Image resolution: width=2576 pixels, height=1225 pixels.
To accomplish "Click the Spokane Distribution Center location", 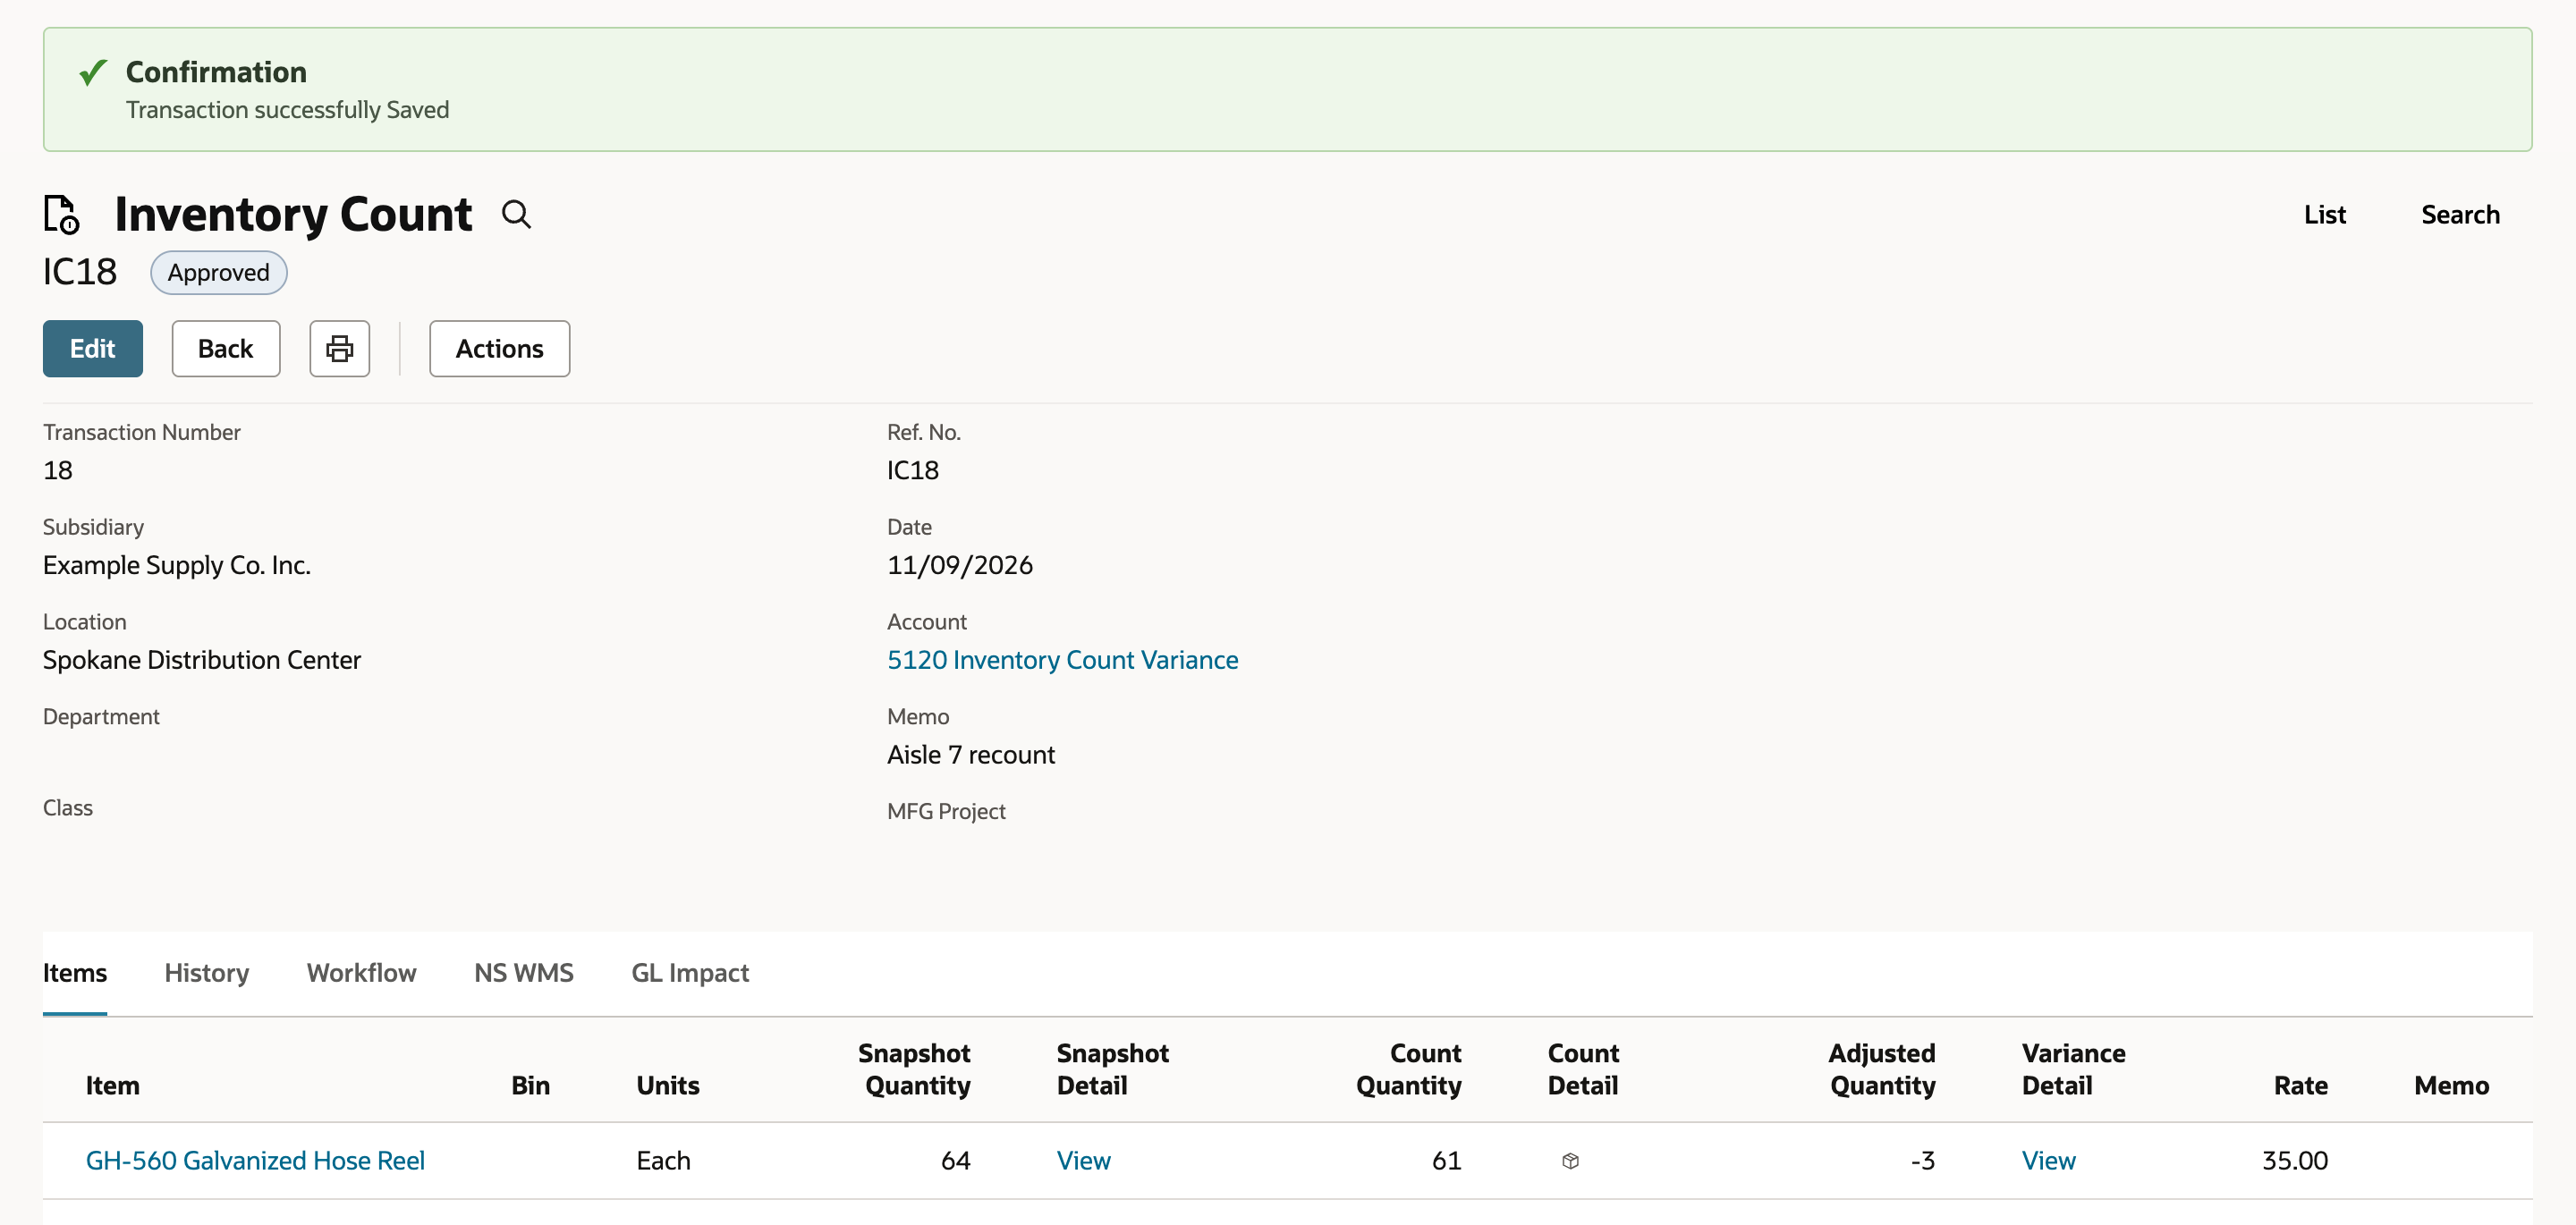I will (202, 660).
